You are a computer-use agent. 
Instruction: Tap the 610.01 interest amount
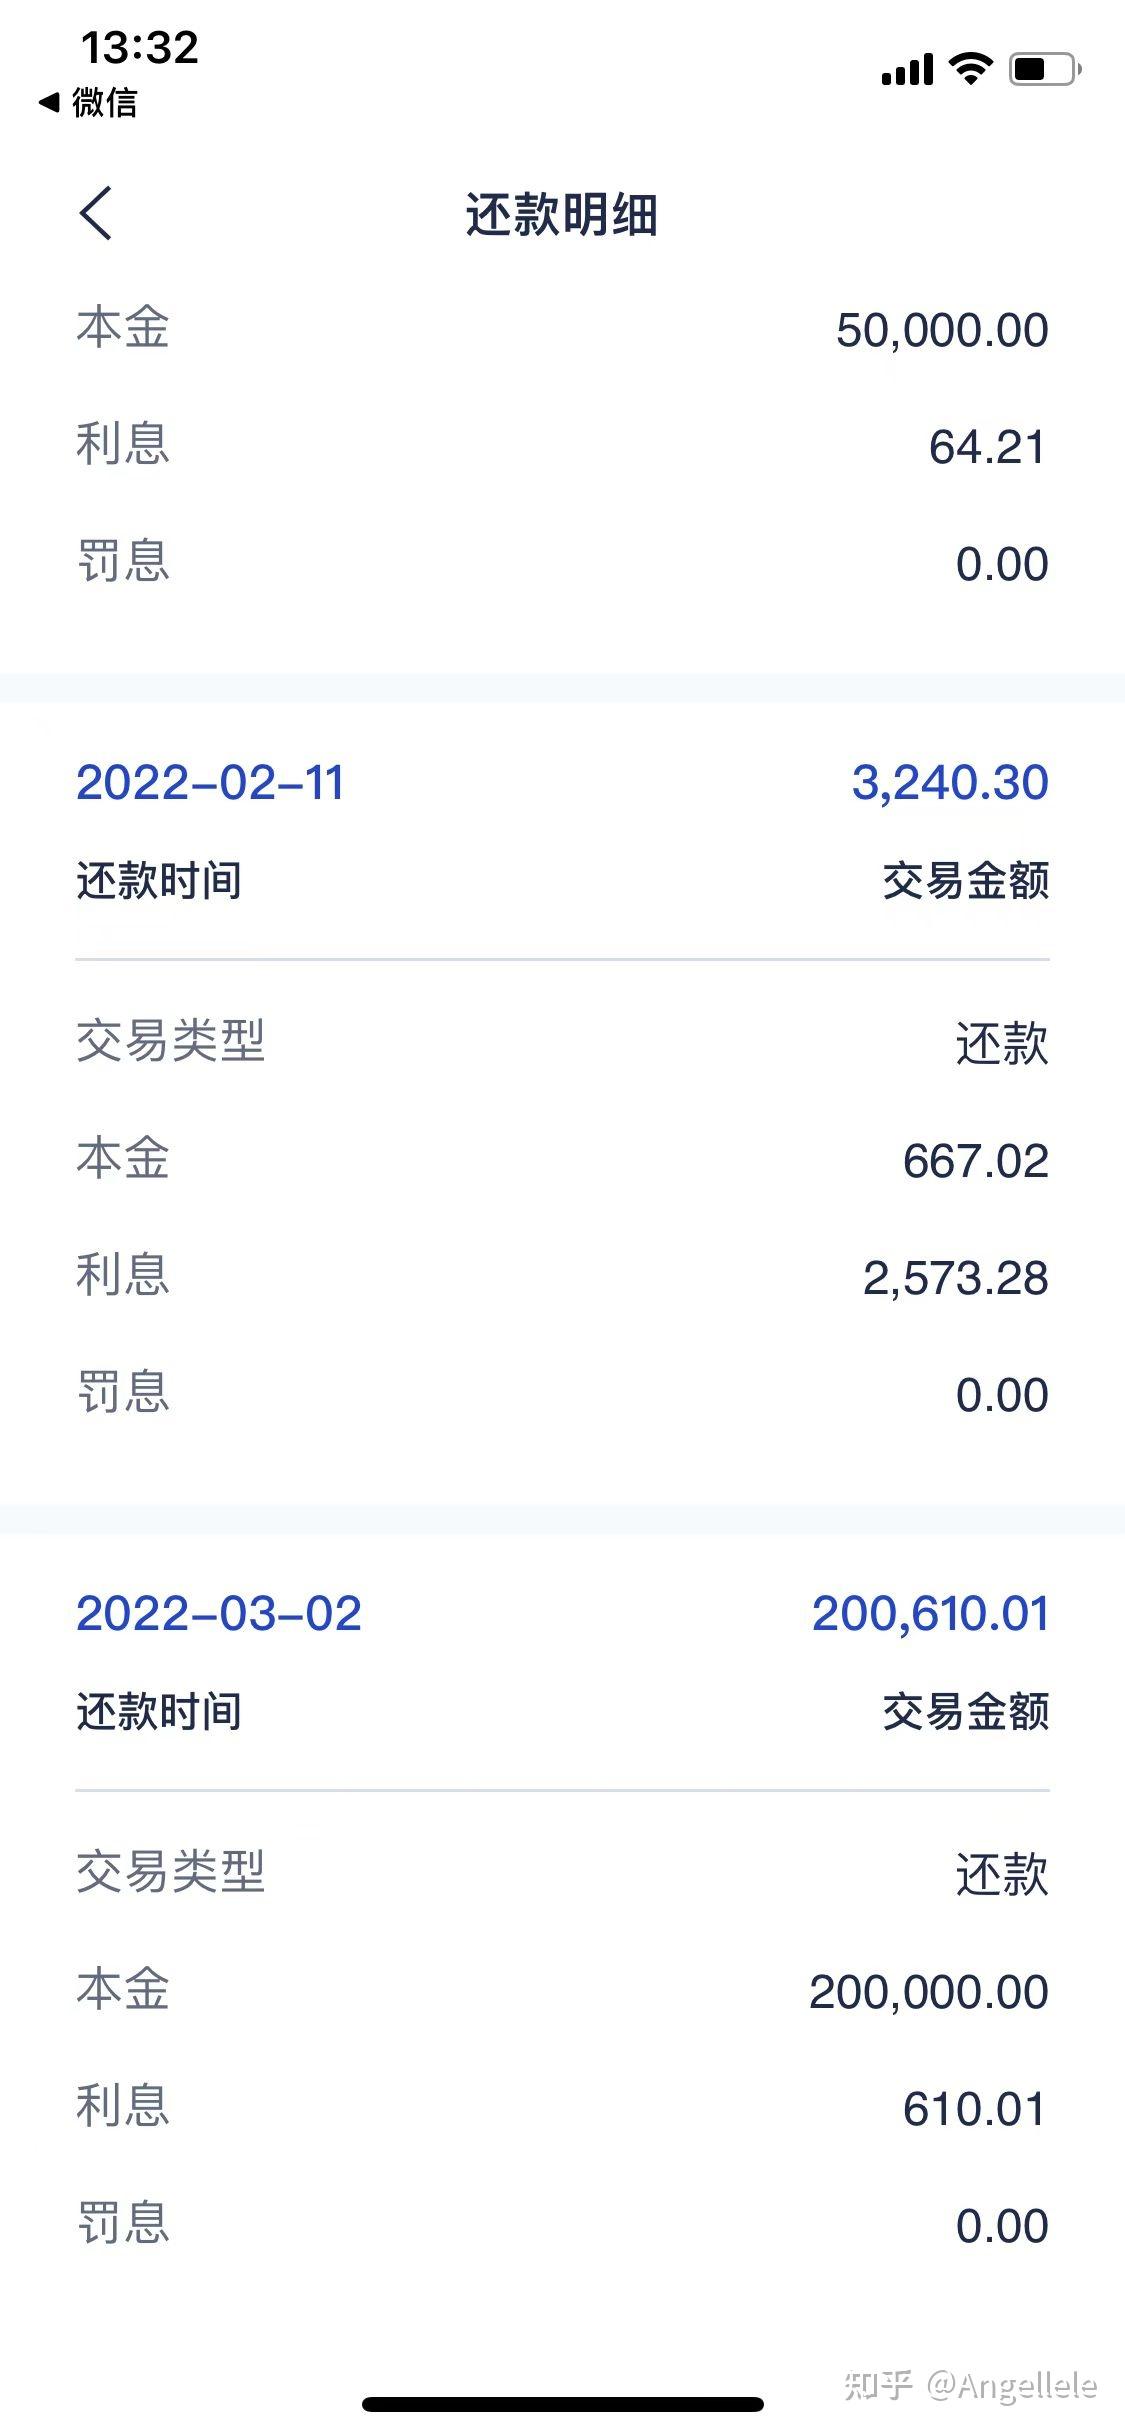pos(975,2109)
